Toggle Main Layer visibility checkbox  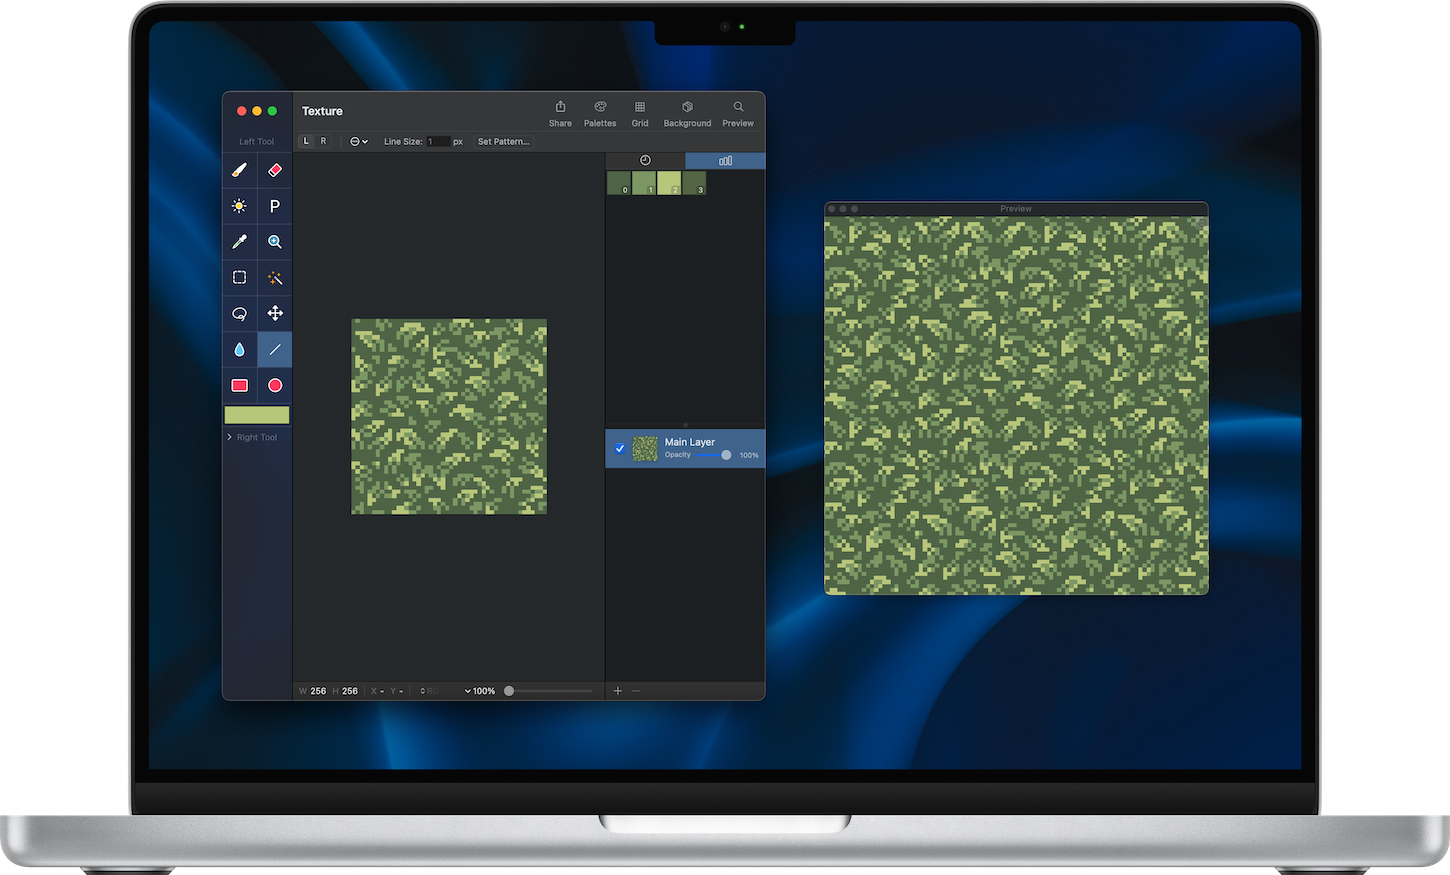click(x=620, y=448)
